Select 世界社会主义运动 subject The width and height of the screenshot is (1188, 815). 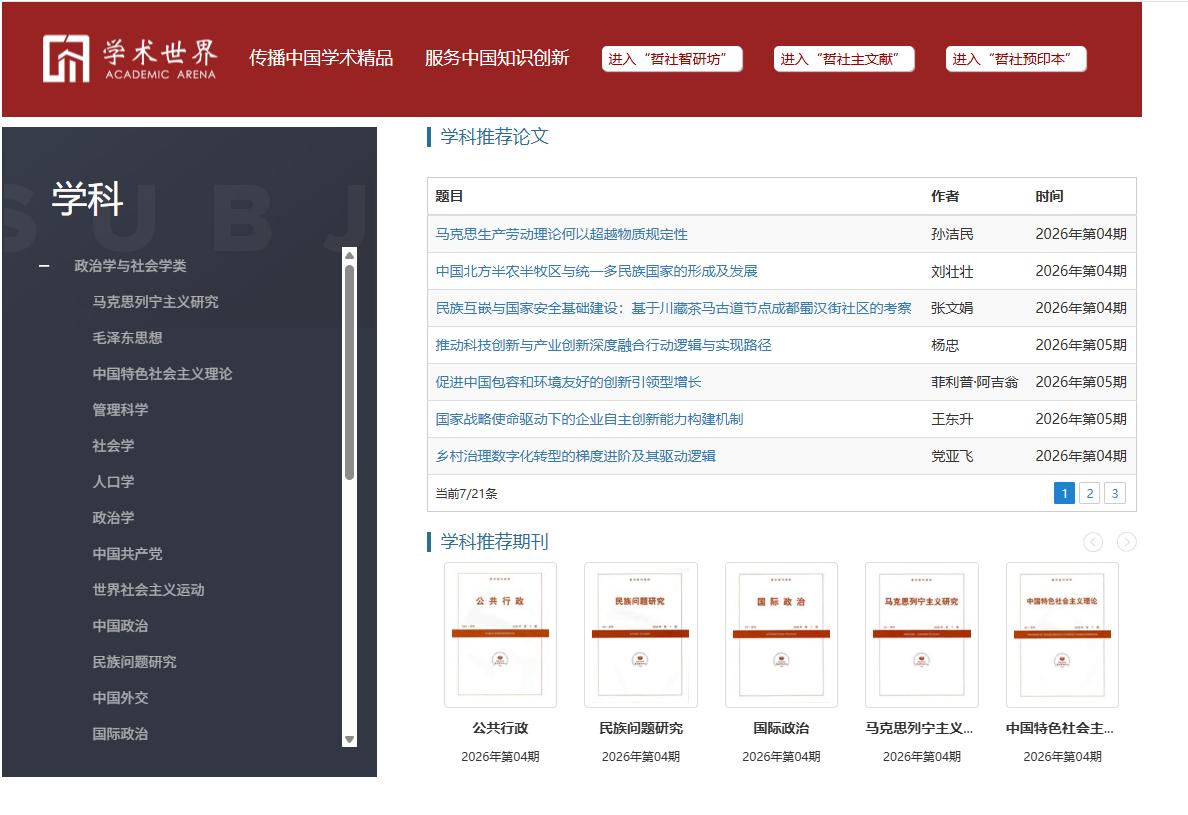point(148,589)
